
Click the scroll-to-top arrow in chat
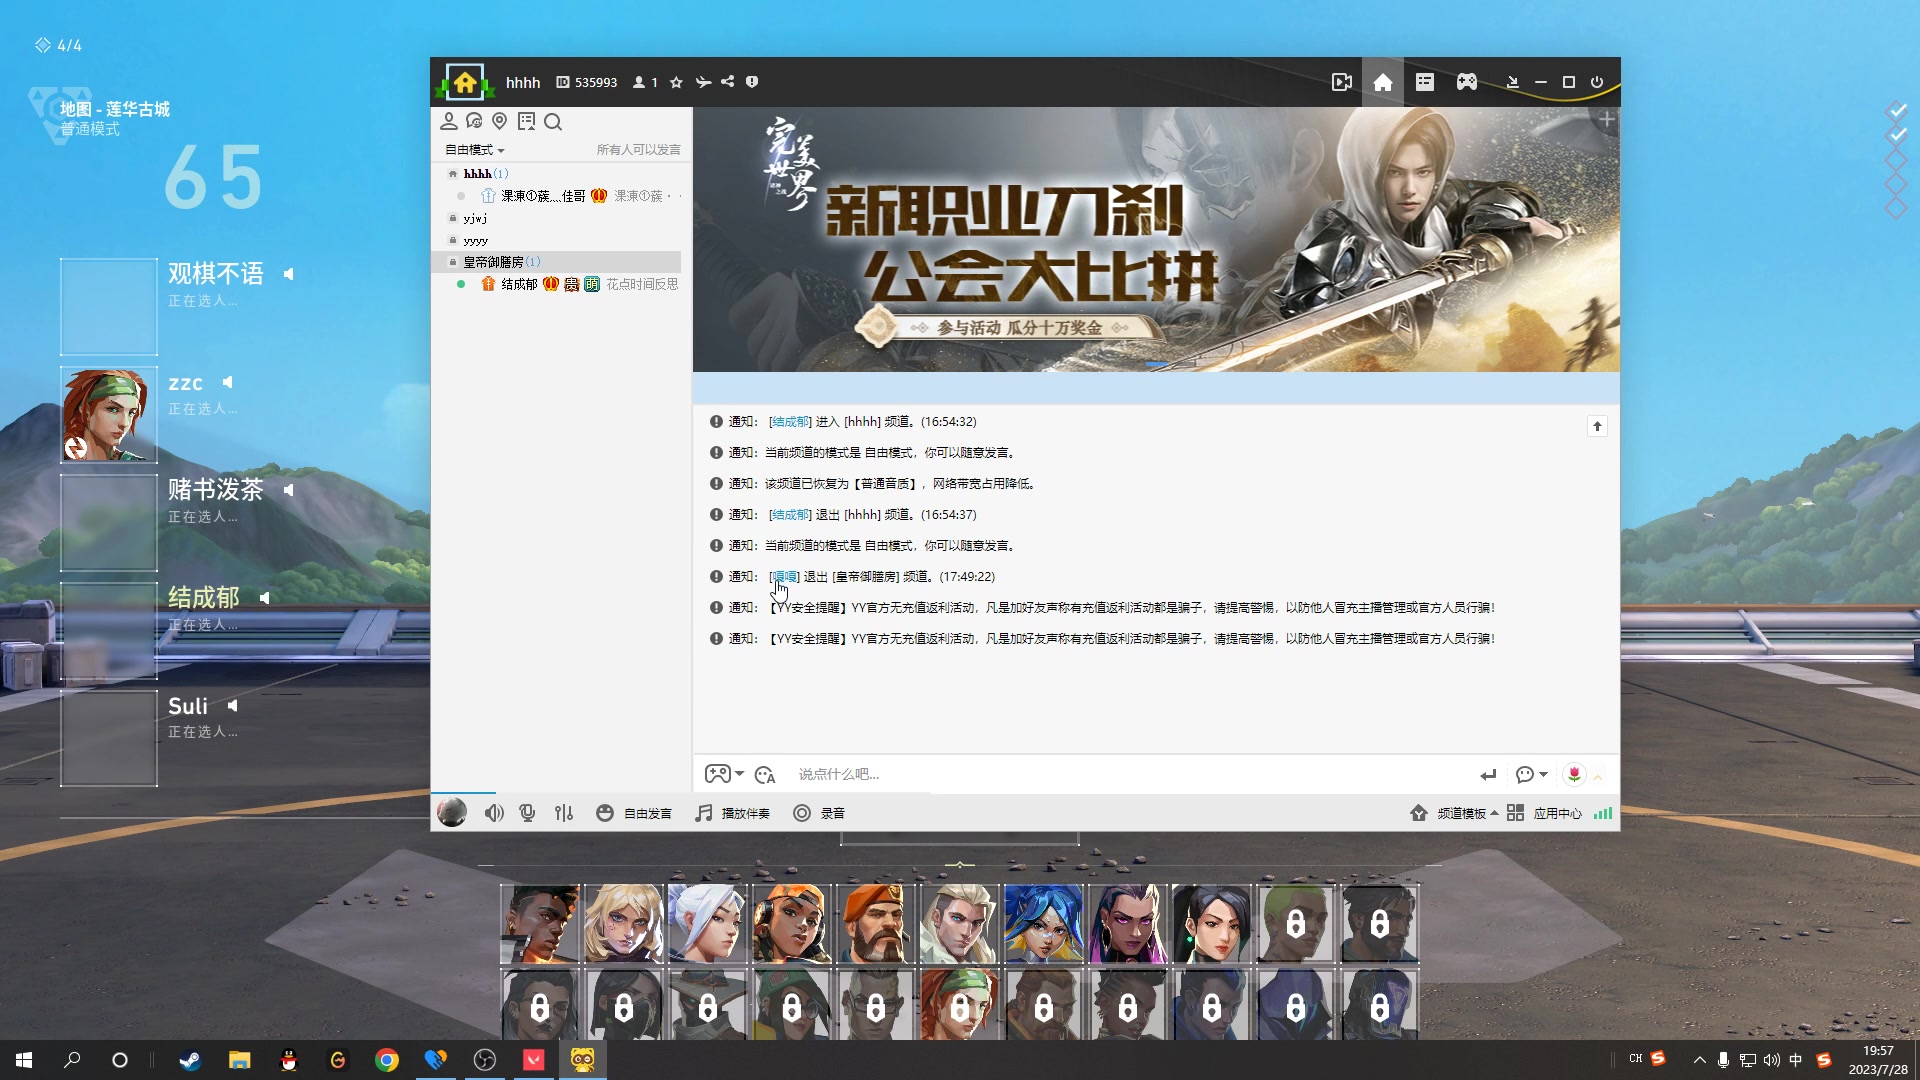click(x=1597, y=426)
